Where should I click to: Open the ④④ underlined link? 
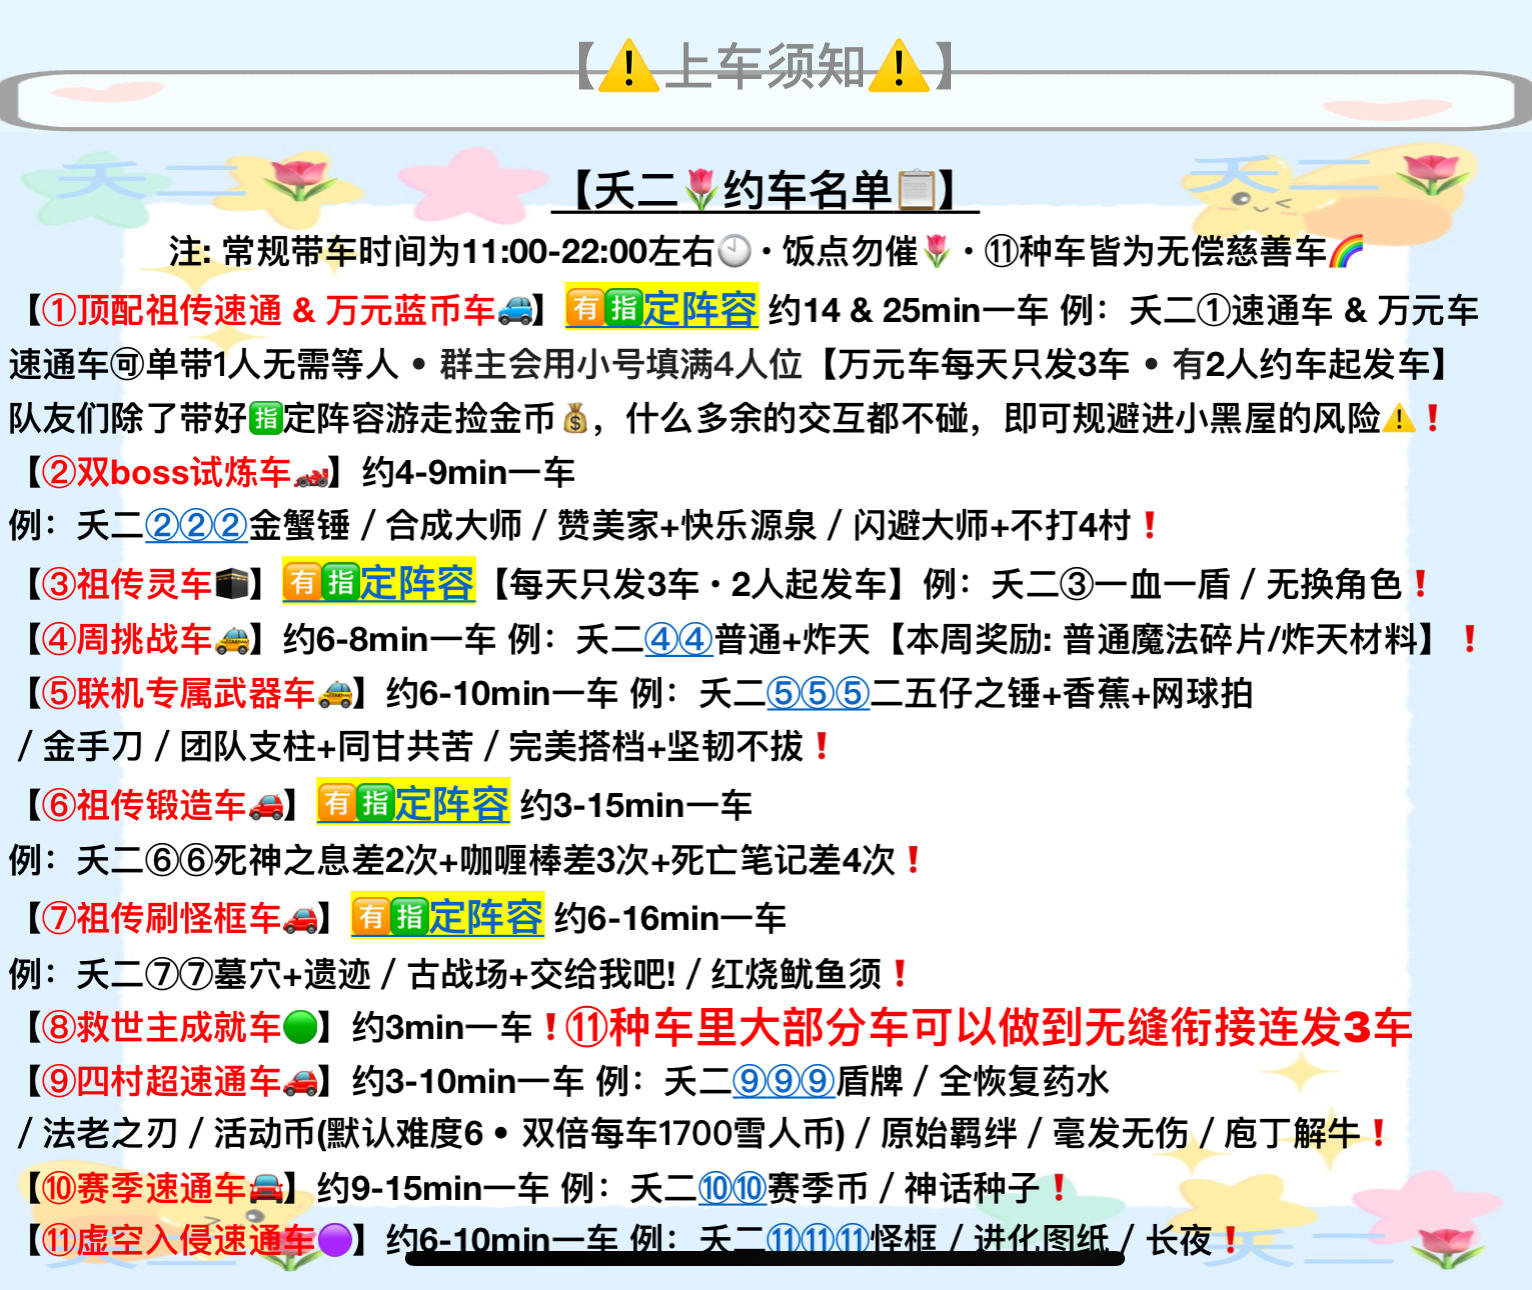pos(678,639)
